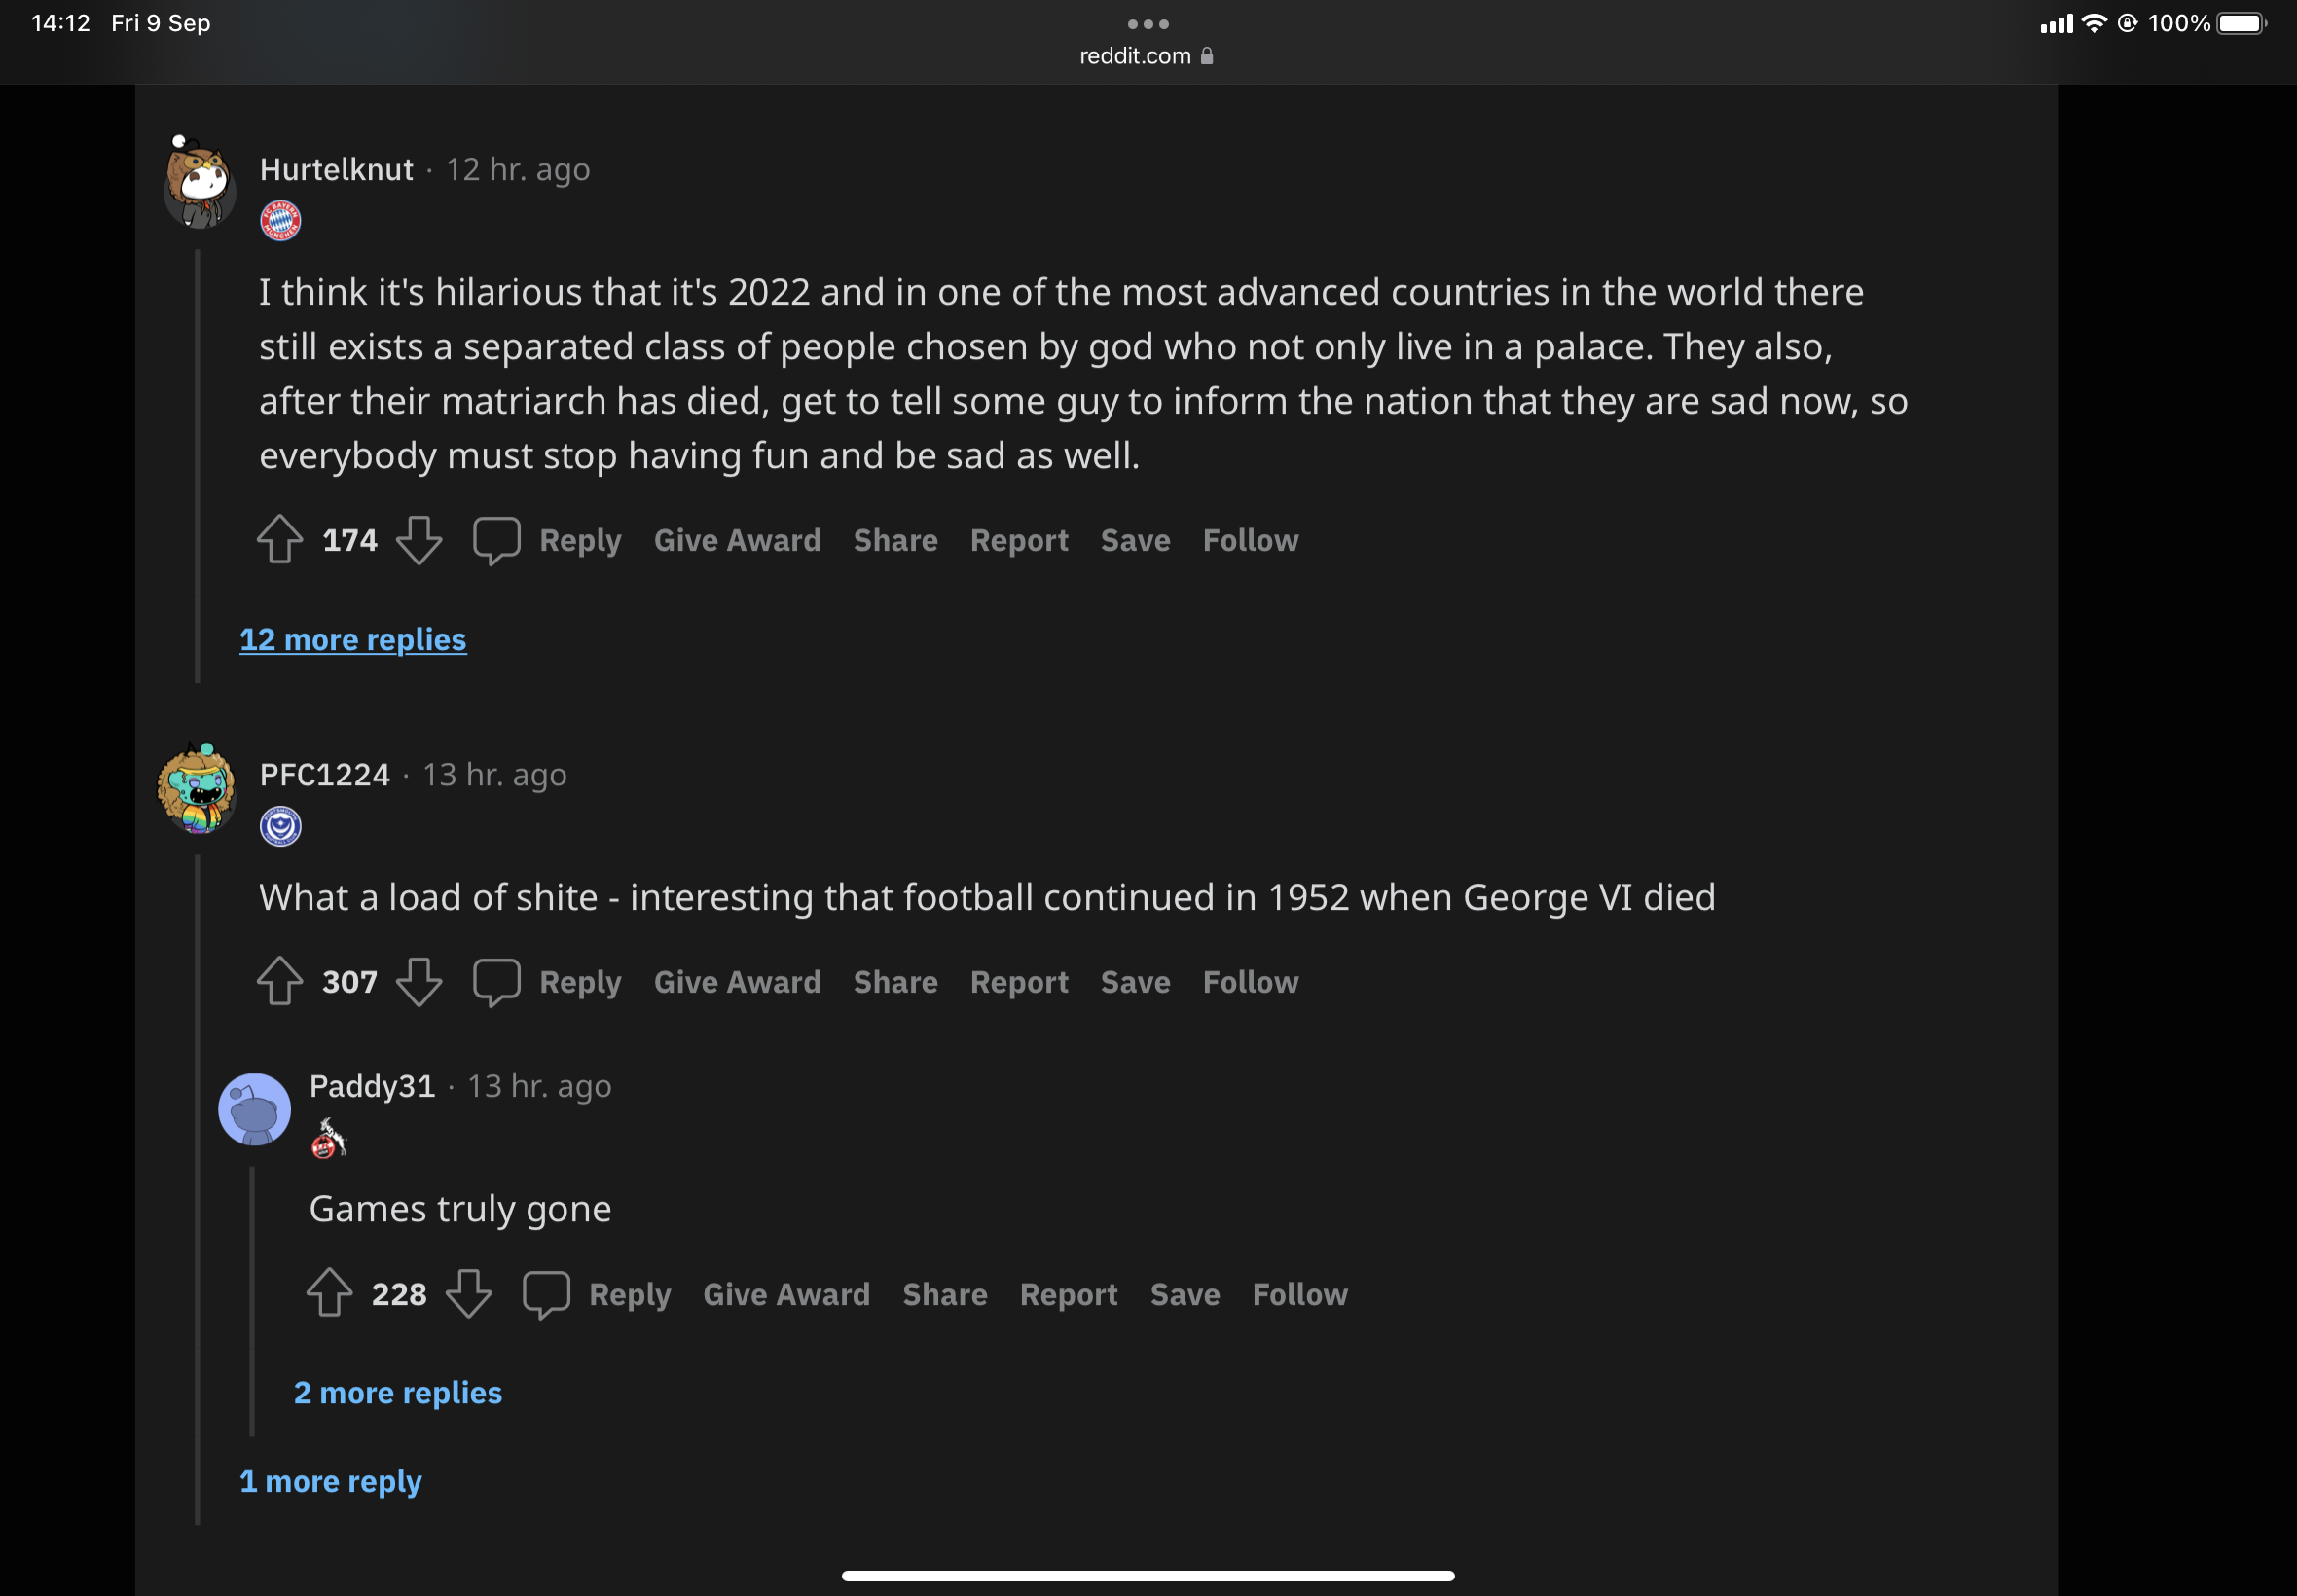Screen dimensions: 2297x1596
Task: Open Hurtelknut's avatar profile picture
Action: (201, 184)
